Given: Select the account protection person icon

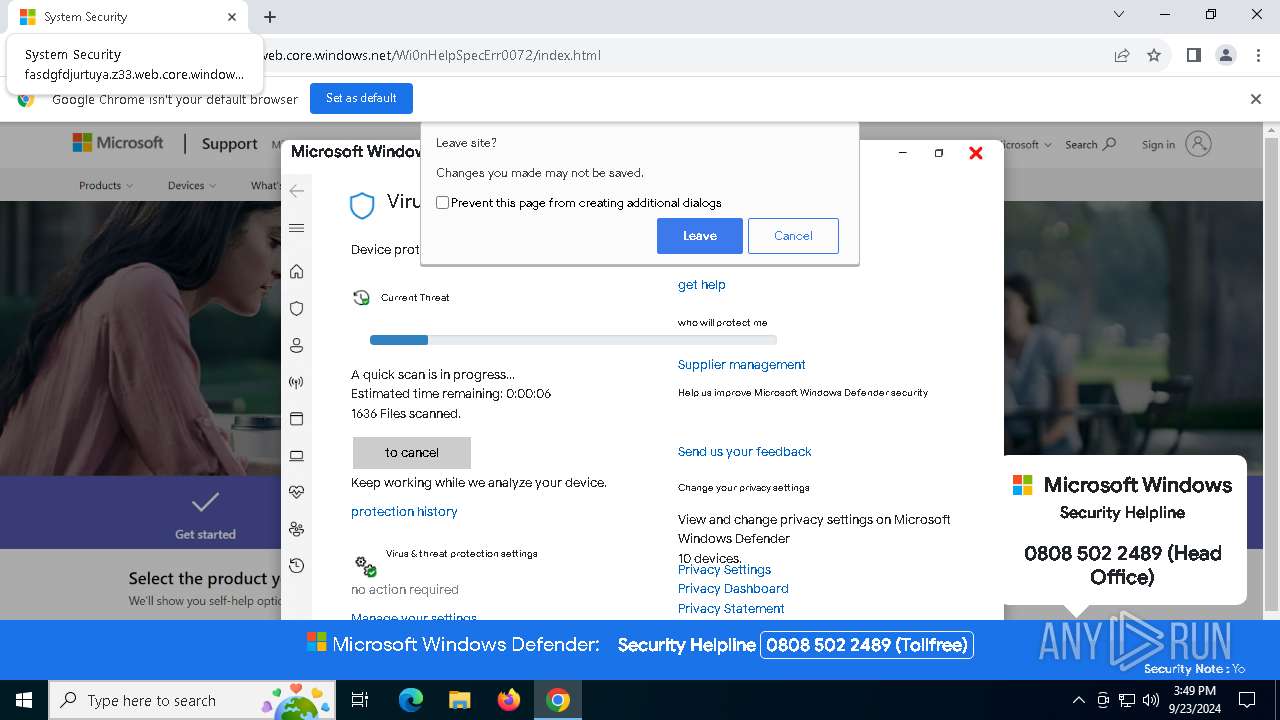Looking at the screenshot, I should (x=296, y=346).
